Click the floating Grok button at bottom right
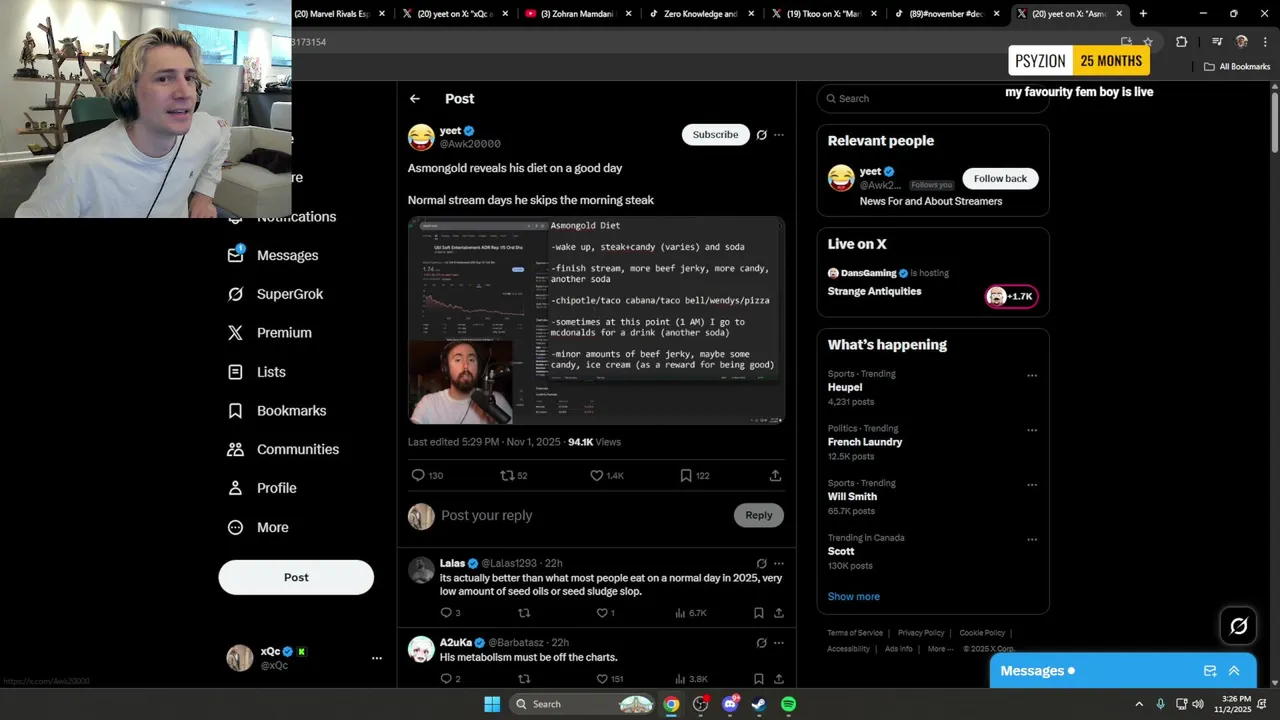Viewport: 1280px width, 720px height. coord(1239,626)
